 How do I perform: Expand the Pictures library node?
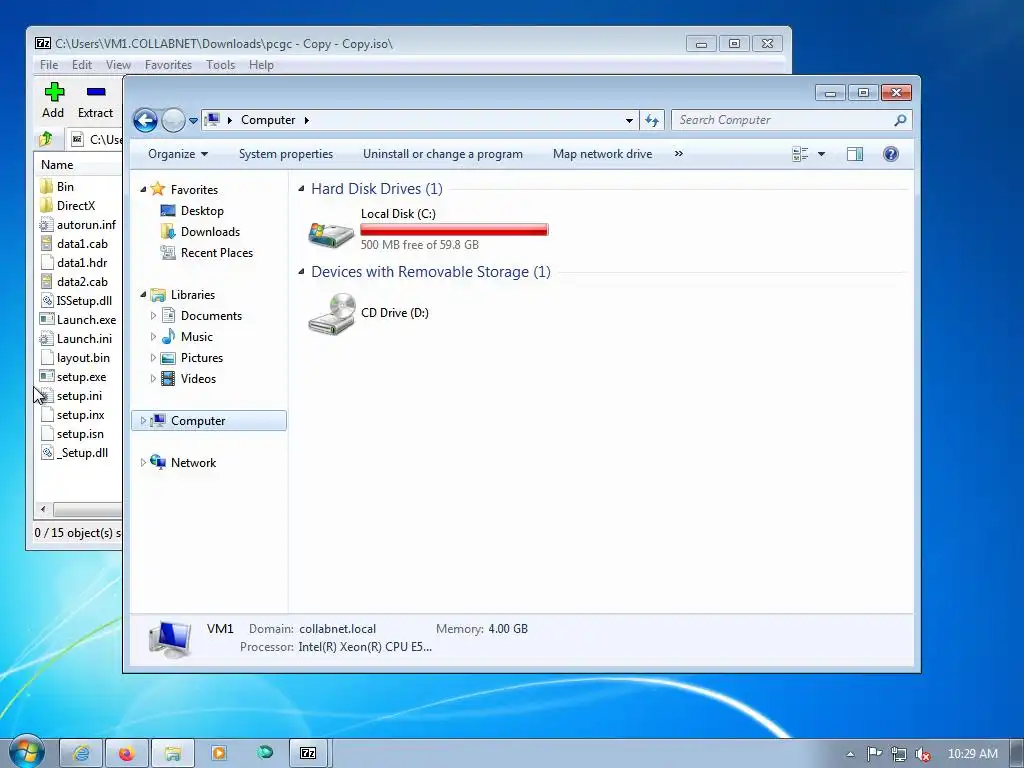(153, 358)
